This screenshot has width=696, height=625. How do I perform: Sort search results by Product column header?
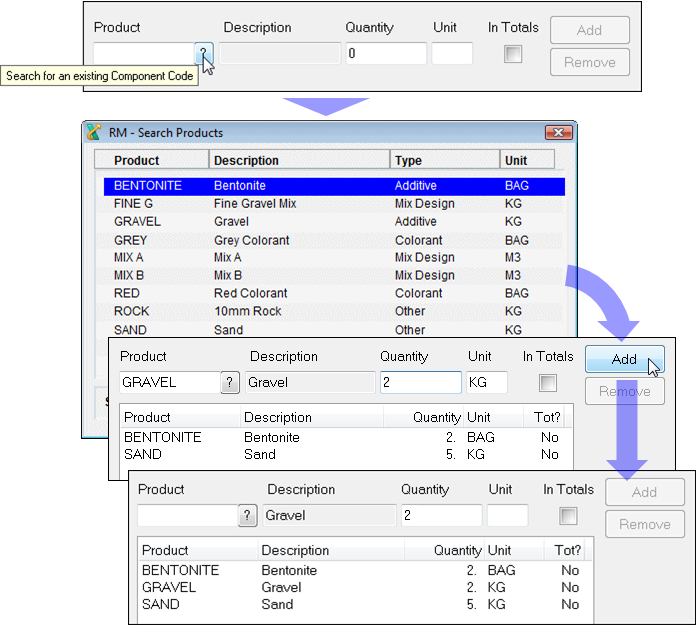[151, 160]
